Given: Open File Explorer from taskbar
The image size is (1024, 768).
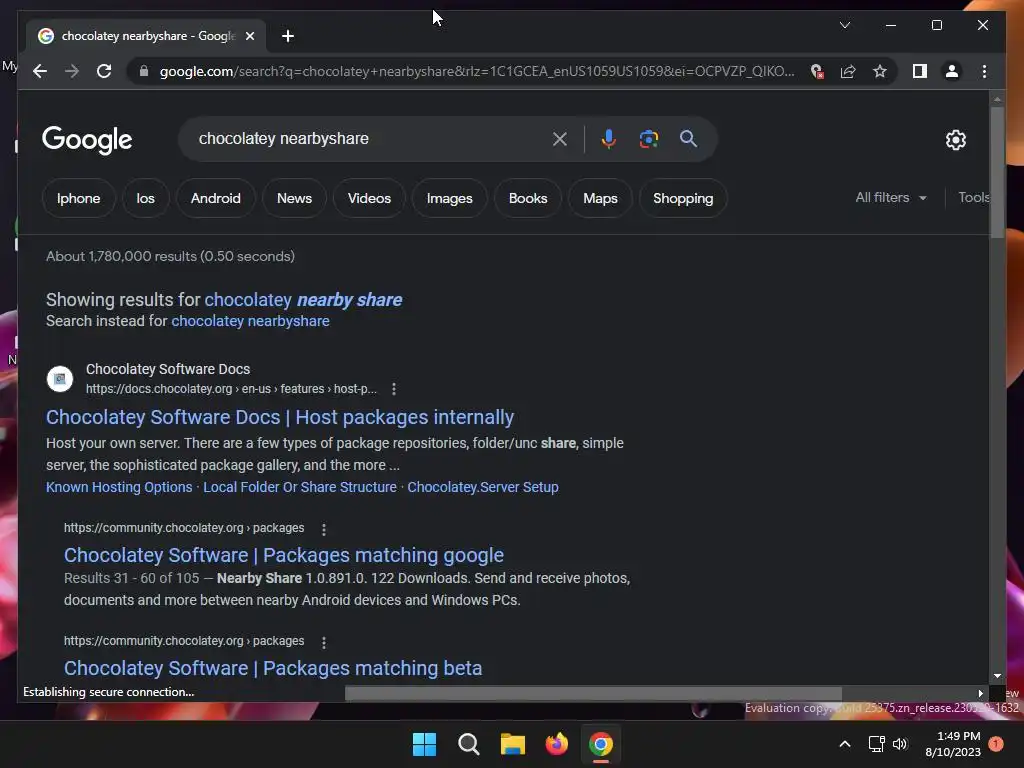Looking at the screenshot, I should pos(513,744).
